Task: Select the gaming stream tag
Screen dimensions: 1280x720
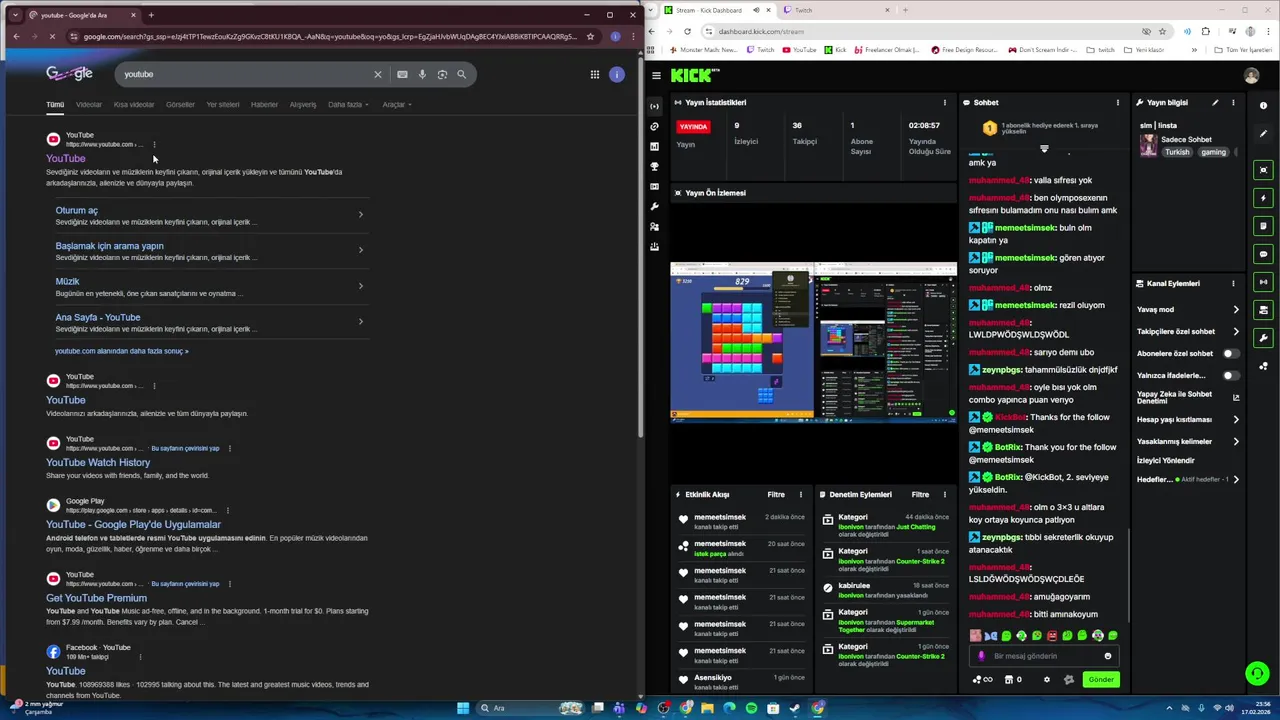Action: (x=1213, y=152)
